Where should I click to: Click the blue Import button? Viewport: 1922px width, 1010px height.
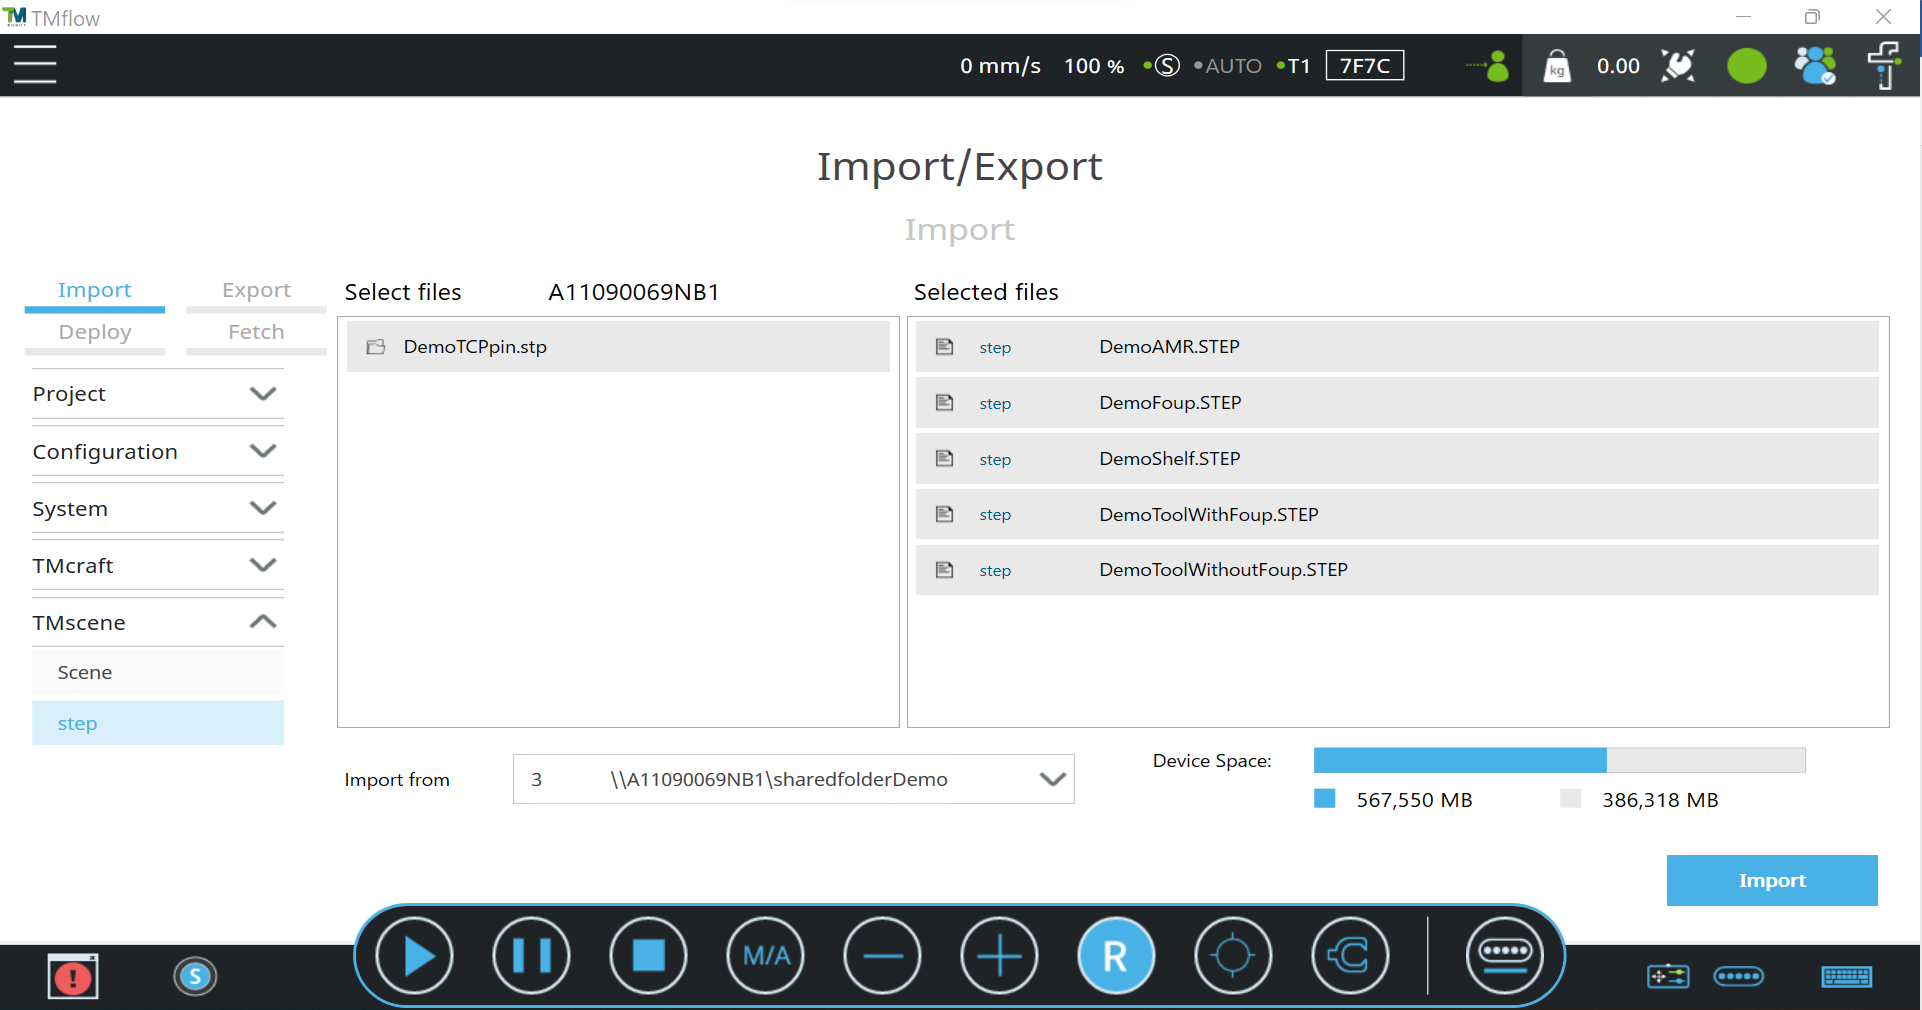point(1771,880)
